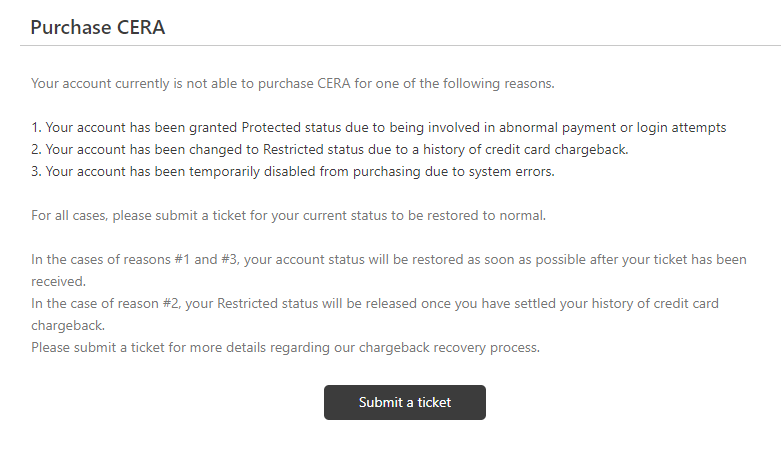Click the standalone 'chargeback.' line

click(68, 325)
